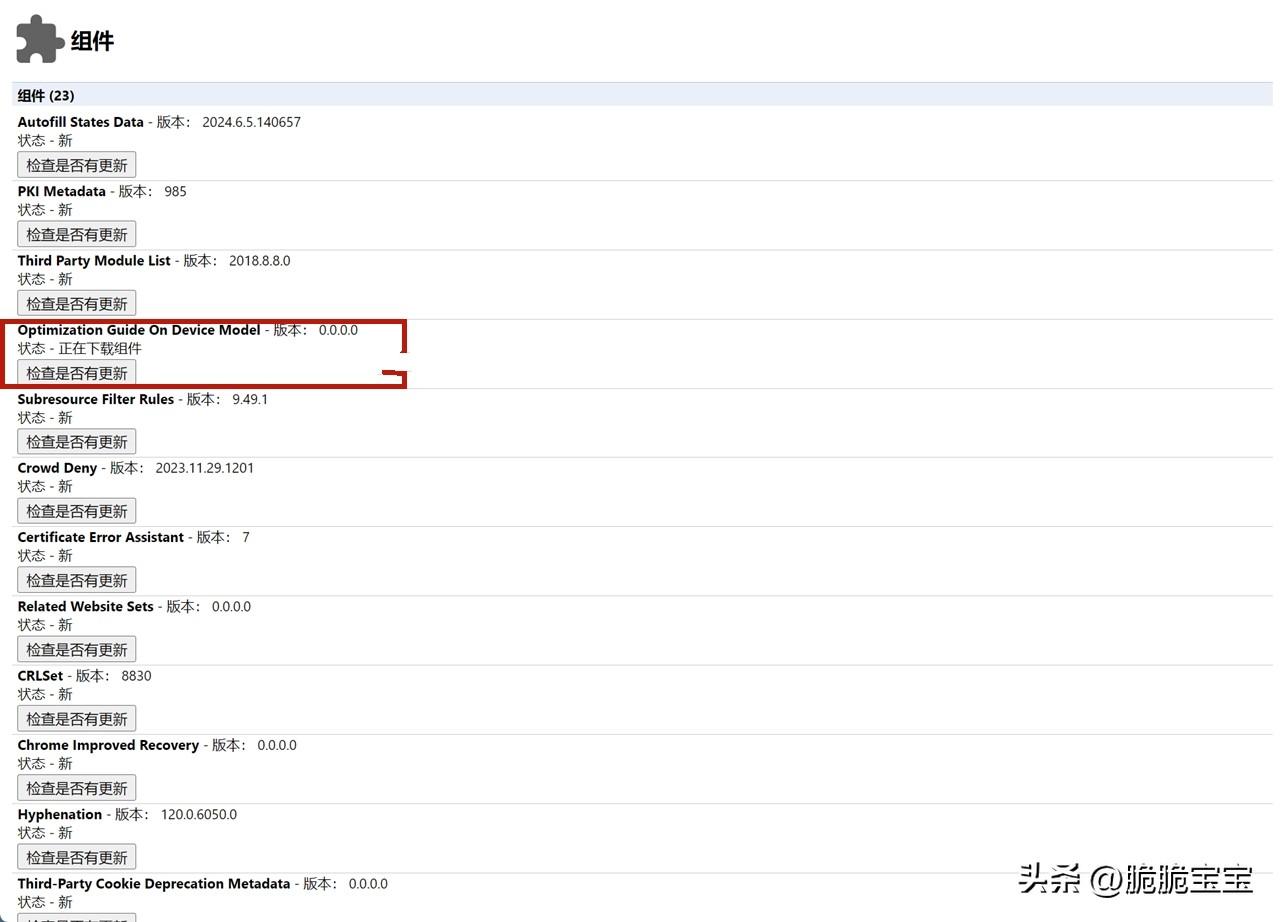Check for update for Crowd Deny
Viewport: 1280px width, 922px height.
click(77, 511)
